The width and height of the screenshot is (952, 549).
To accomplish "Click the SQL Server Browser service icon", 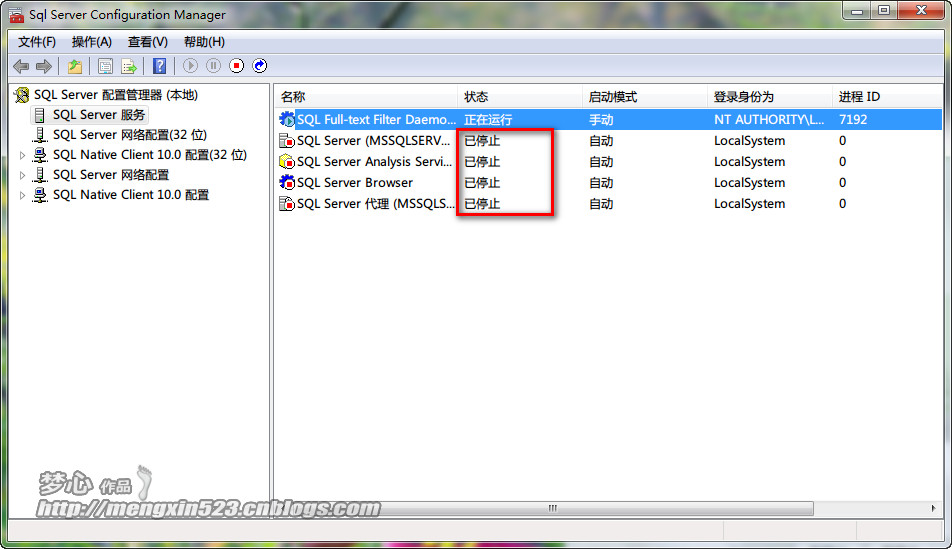I will click(287, 182).
